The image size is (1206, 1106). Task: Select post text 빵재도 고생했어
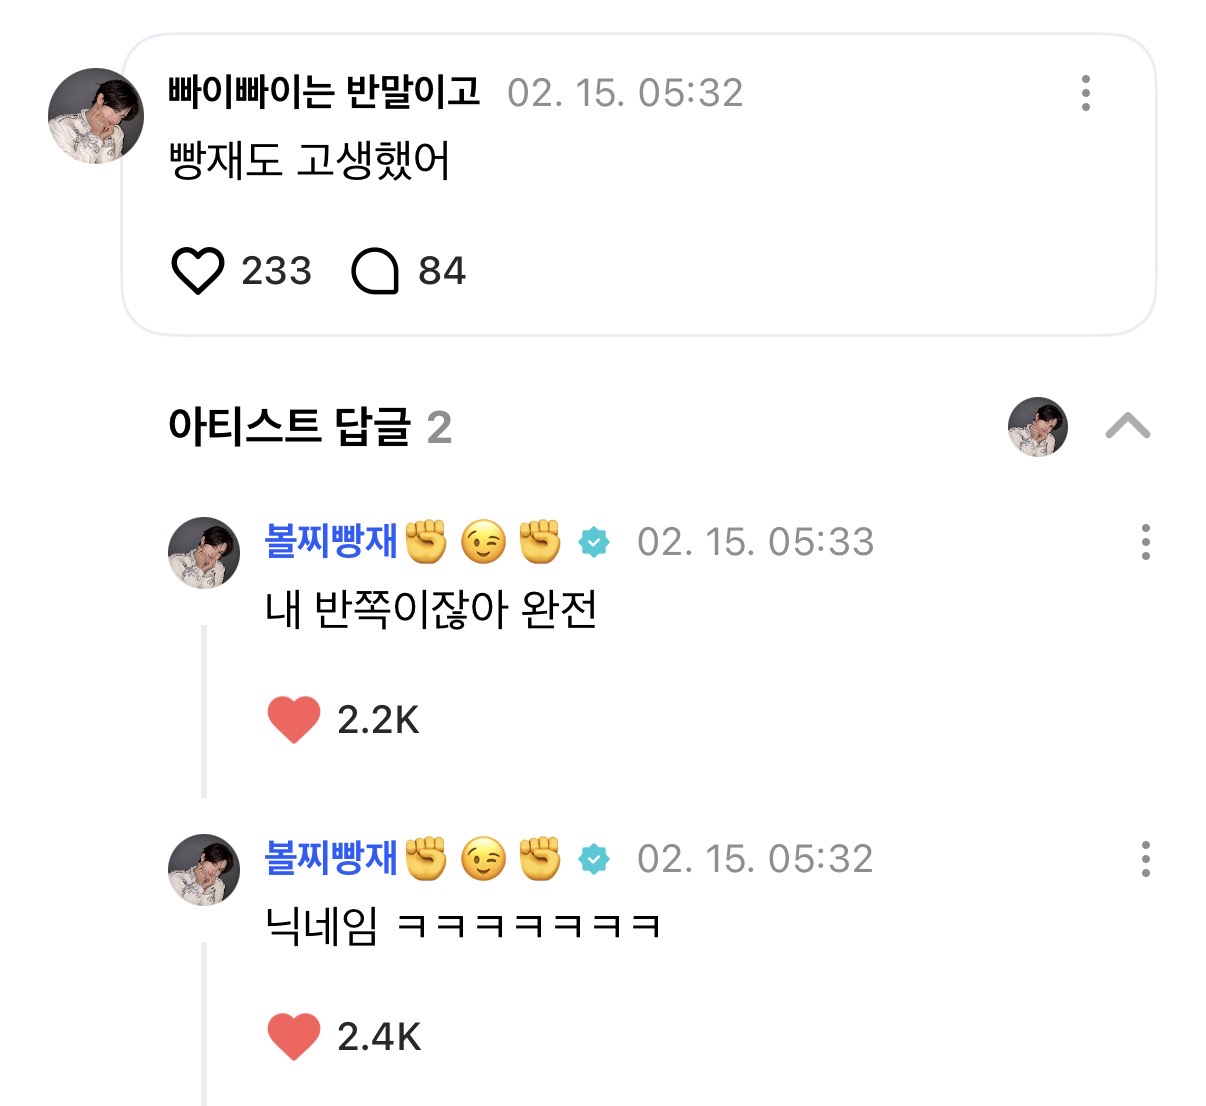(x=310, y=161)
